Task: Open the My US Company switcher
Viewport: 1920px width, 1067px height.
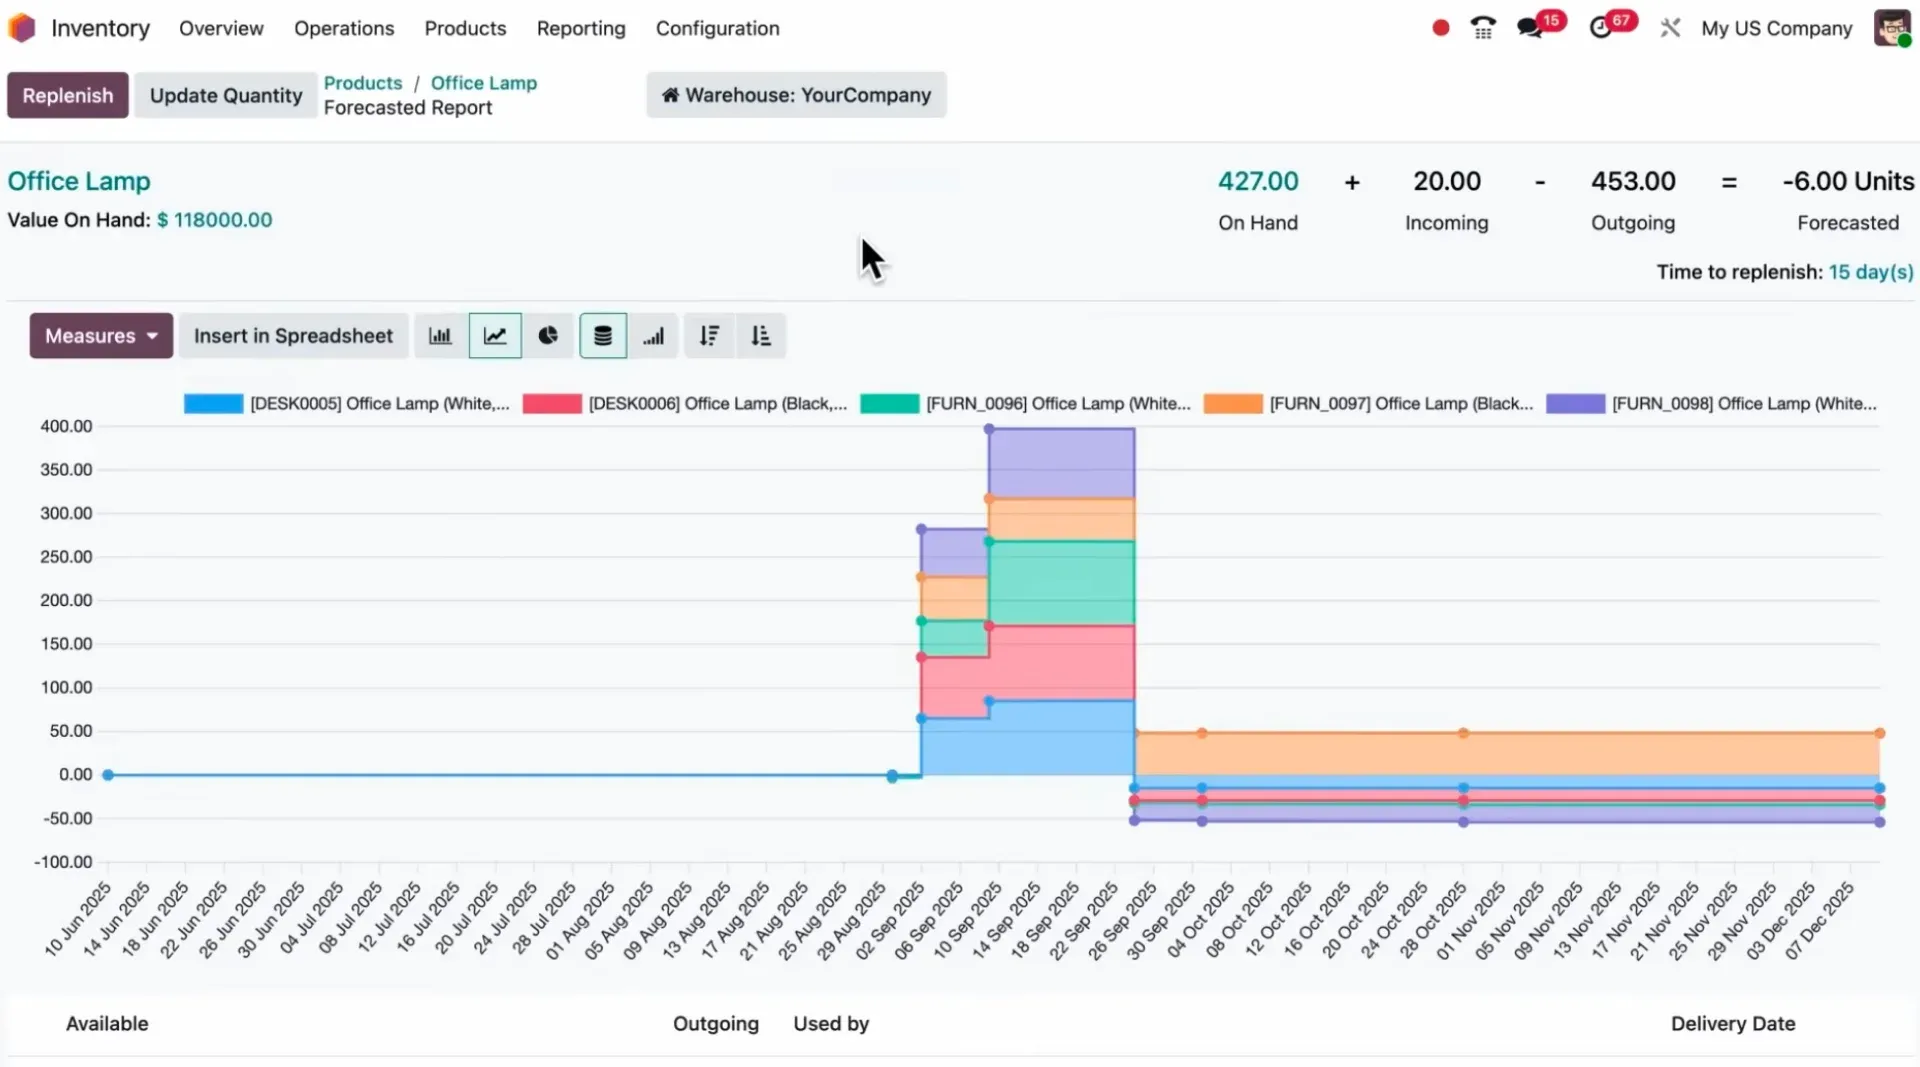Action: click(x=1777, y=28)
